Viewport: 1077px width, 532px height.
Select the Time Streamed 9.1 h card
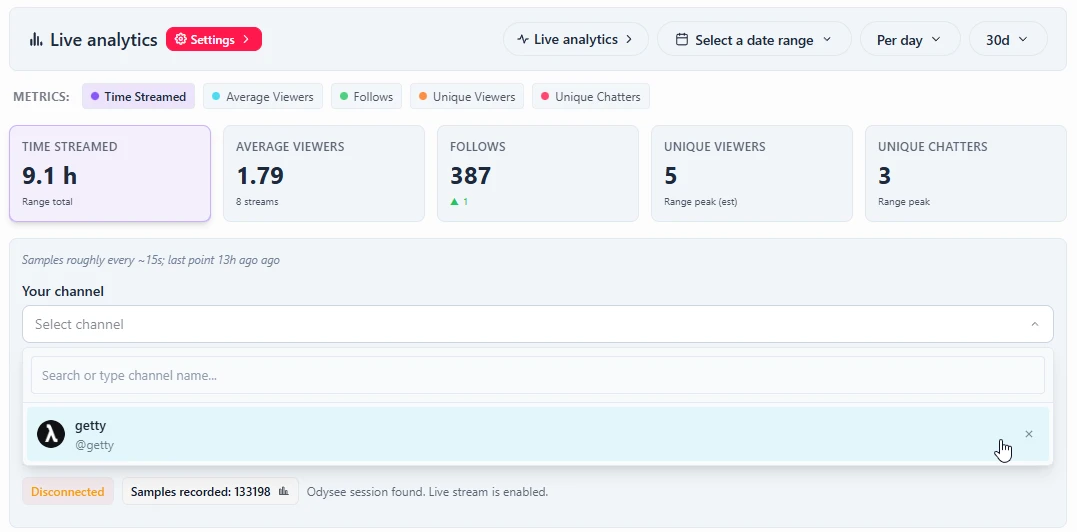110,173
